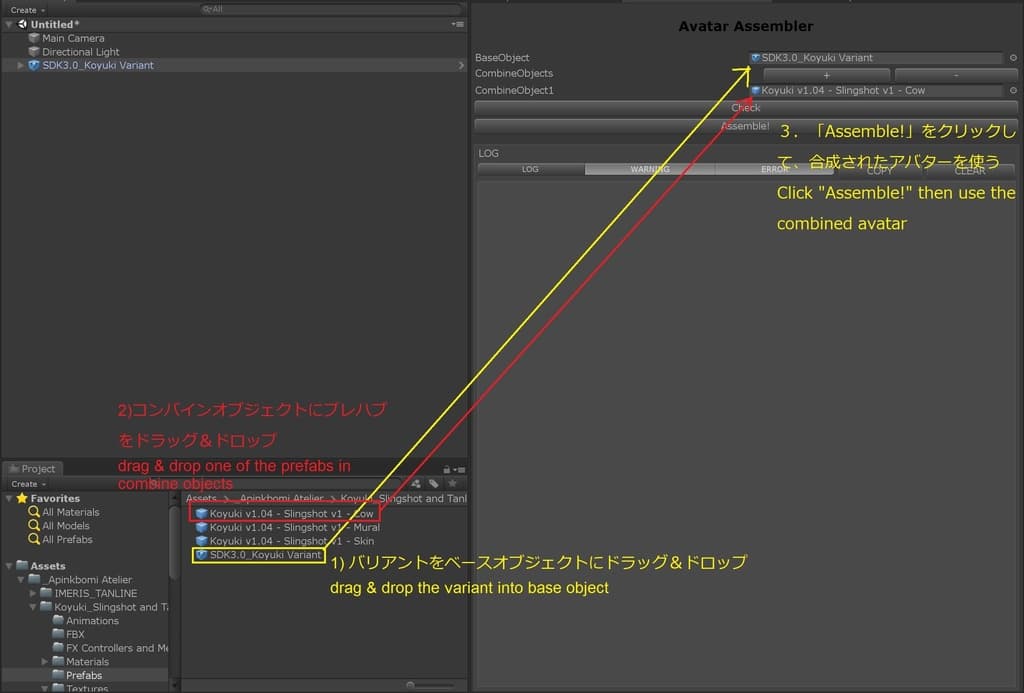
Task: Click the object picker circle for CombineObject1
Action: coord(1012,91)
